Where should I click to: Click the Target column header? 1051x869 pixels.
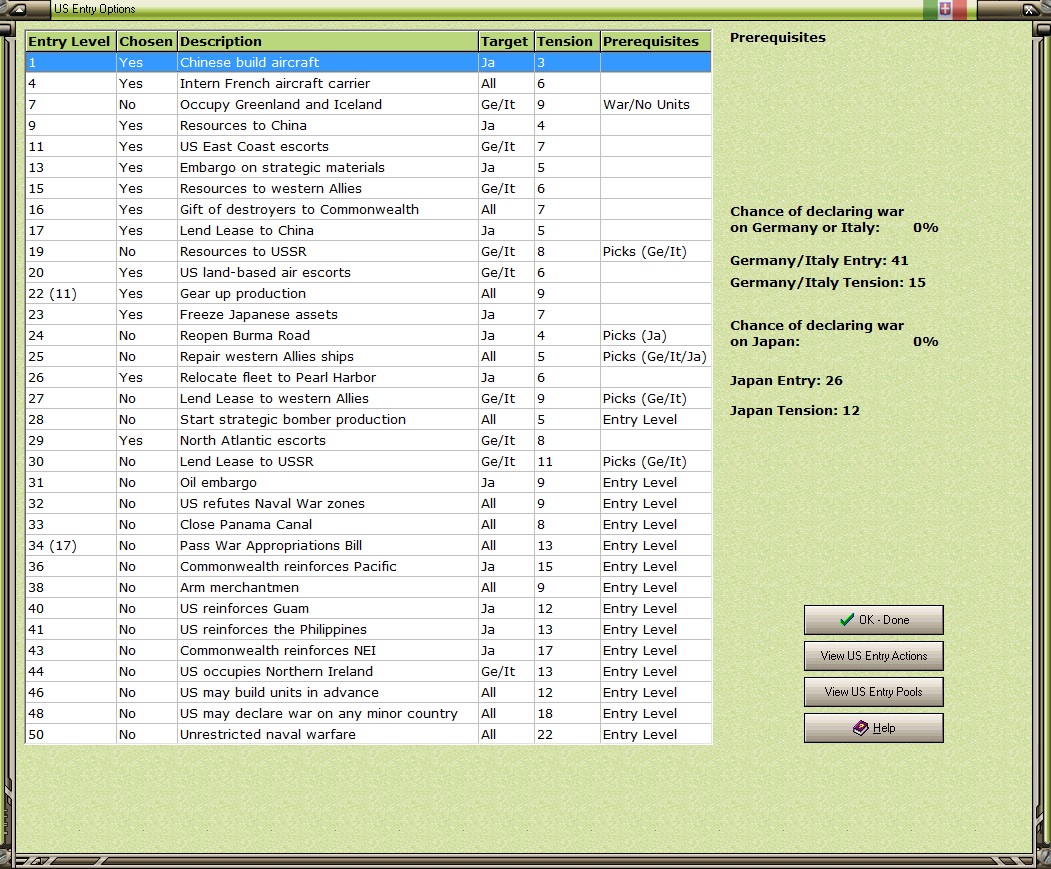pyautogui.click(x=506, y=42)
